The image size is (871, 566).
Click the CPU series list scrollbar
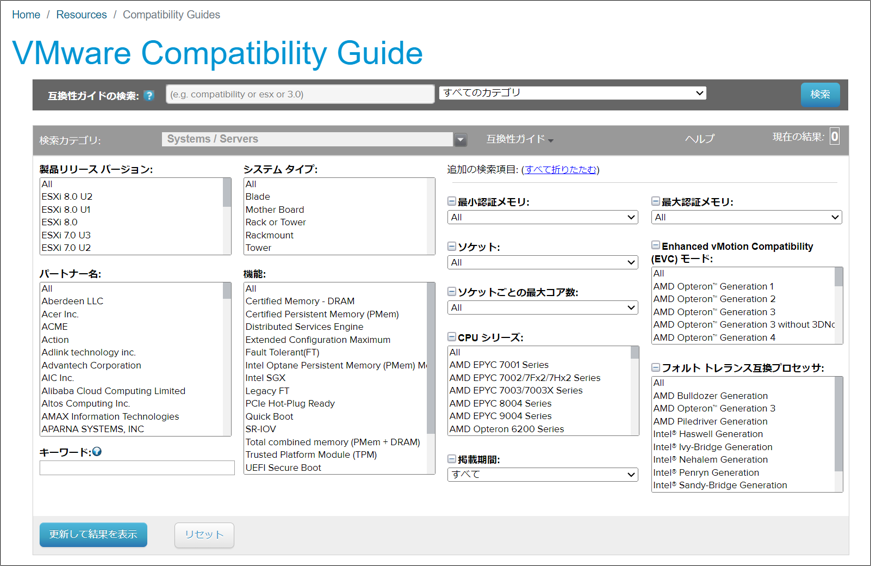coord(634,390)
